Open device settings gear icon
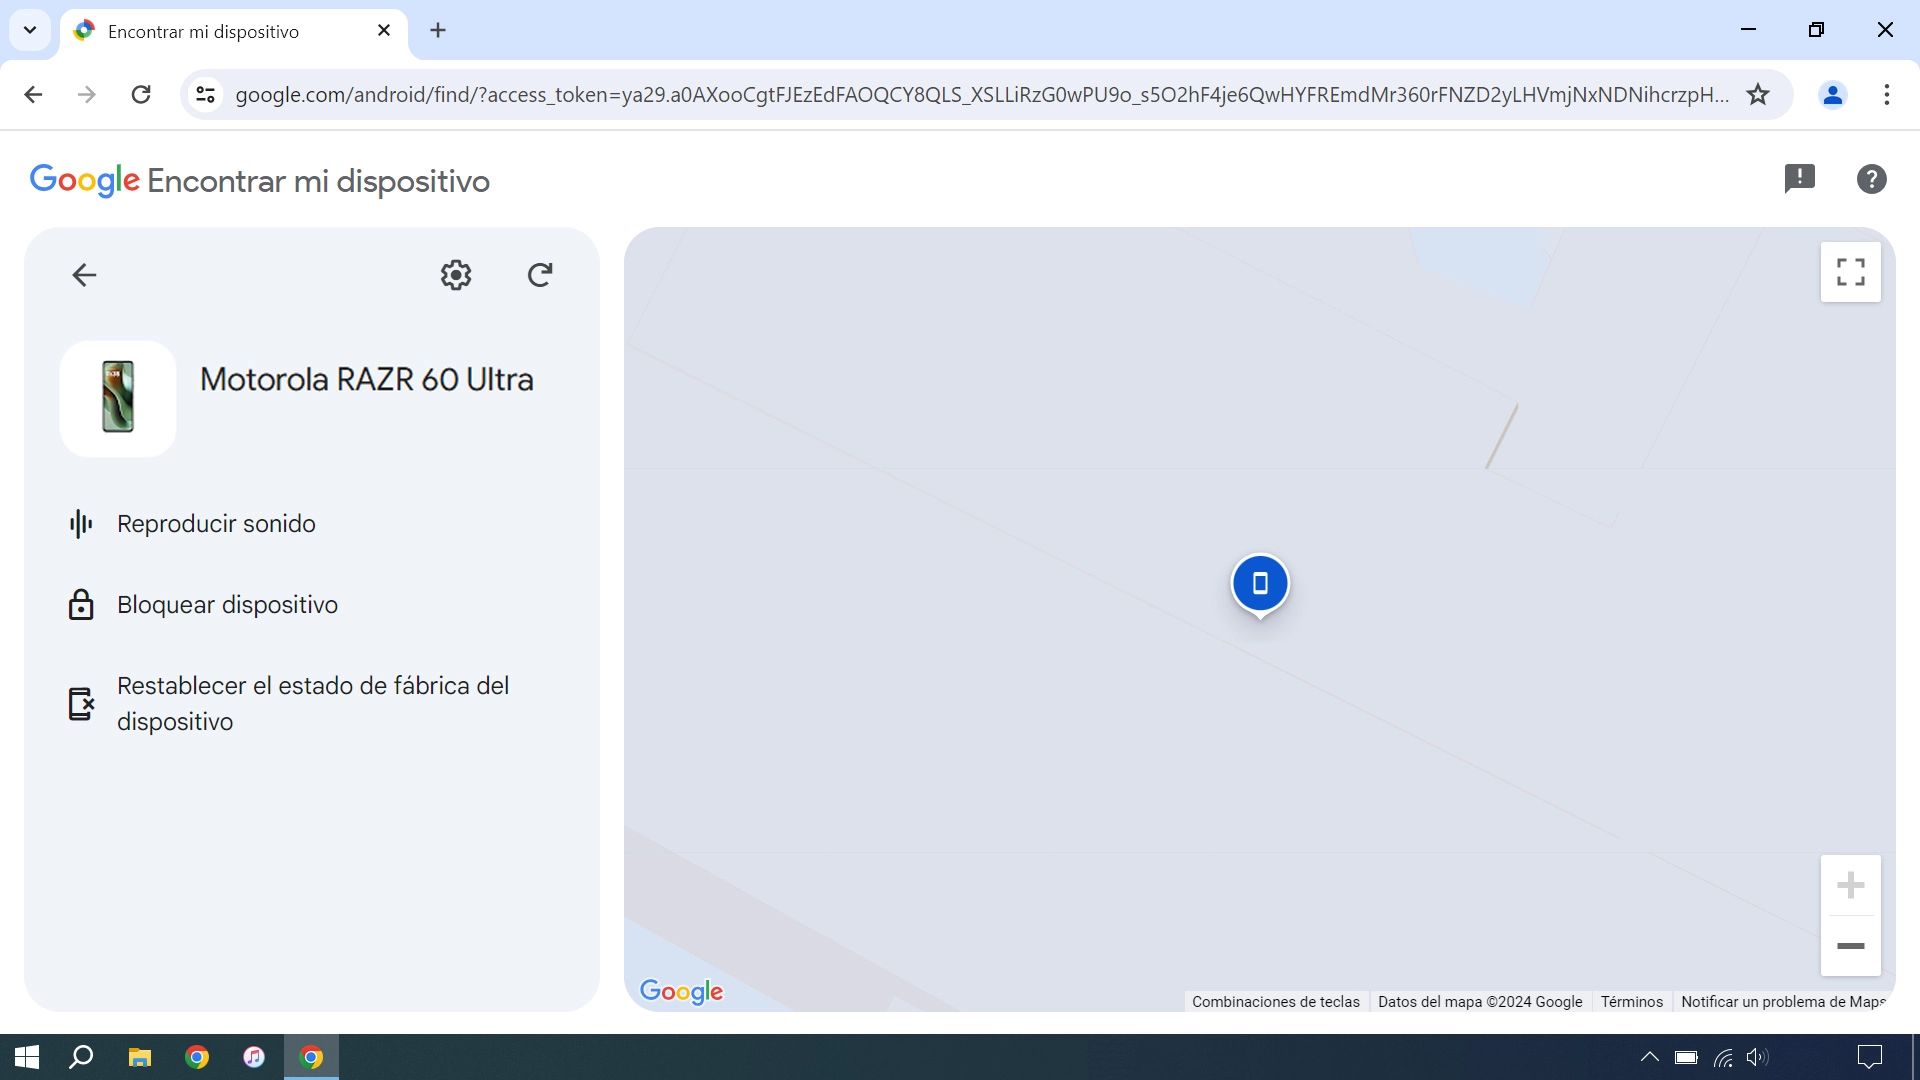This screenshot has height=1080, width=1920. pos(456,275)
